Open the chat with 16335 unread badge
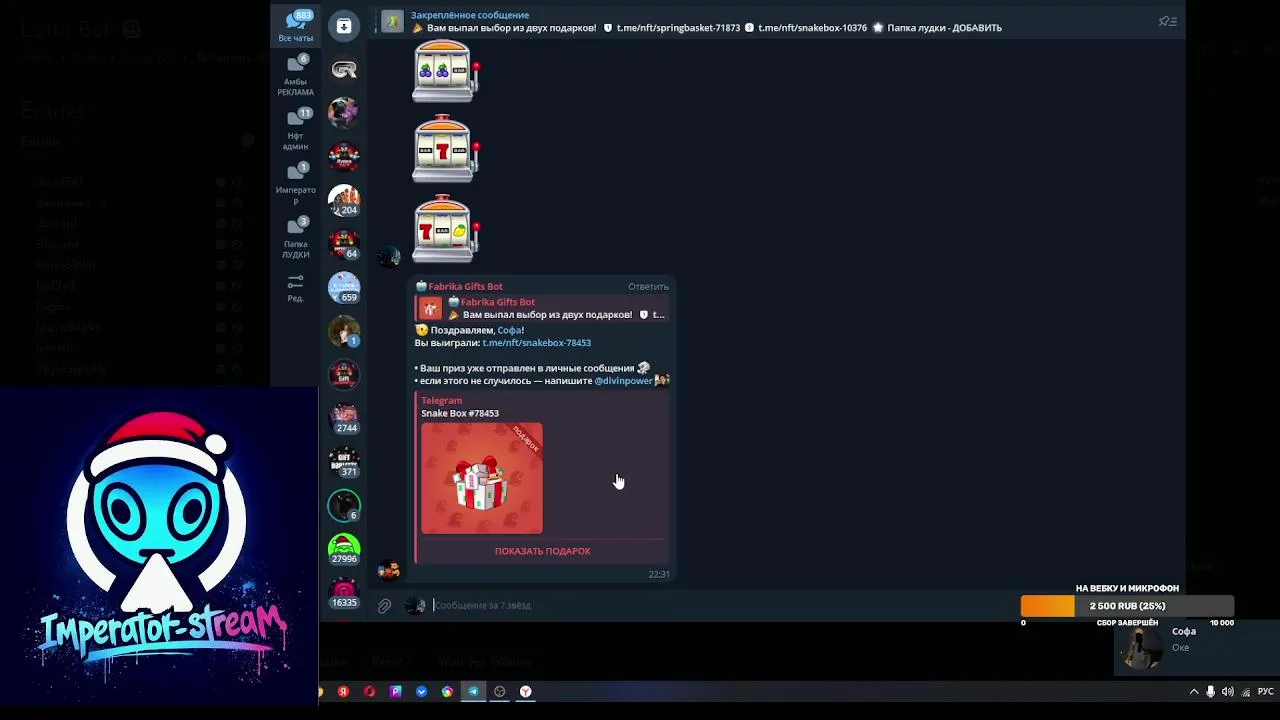 point(344,594)
